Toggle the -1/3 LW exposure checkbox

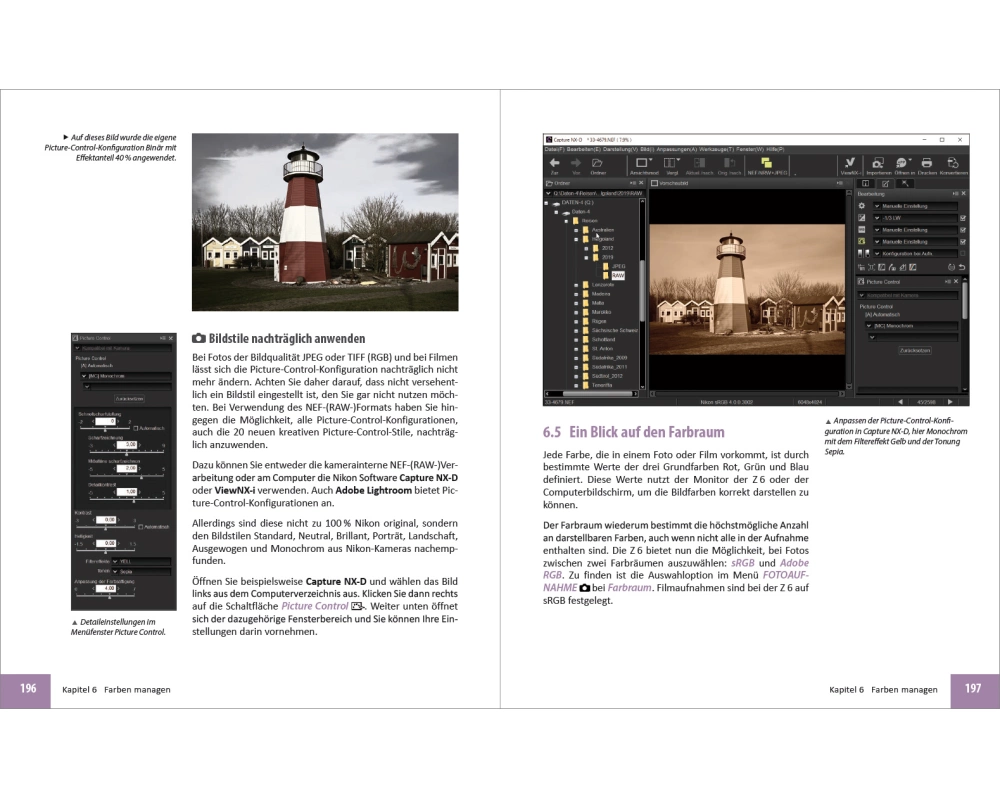[962, 218]
